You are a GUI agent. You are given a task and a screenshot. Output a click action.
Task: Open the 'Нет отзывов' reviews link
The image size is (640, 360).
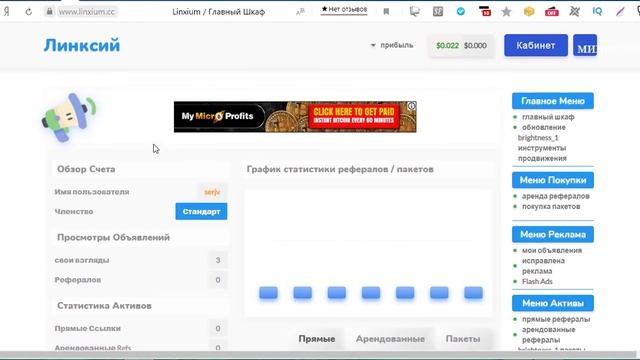[x=344, y=9]
